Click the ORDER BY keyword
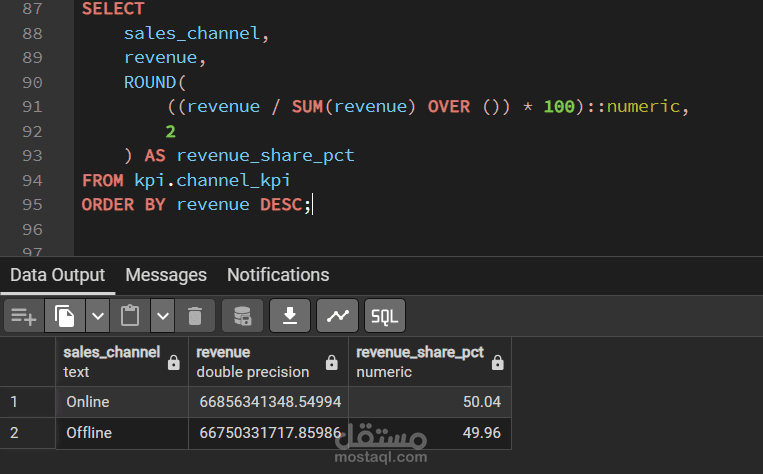Viewport: 763px width, 474px height. (x=124, y=204)
